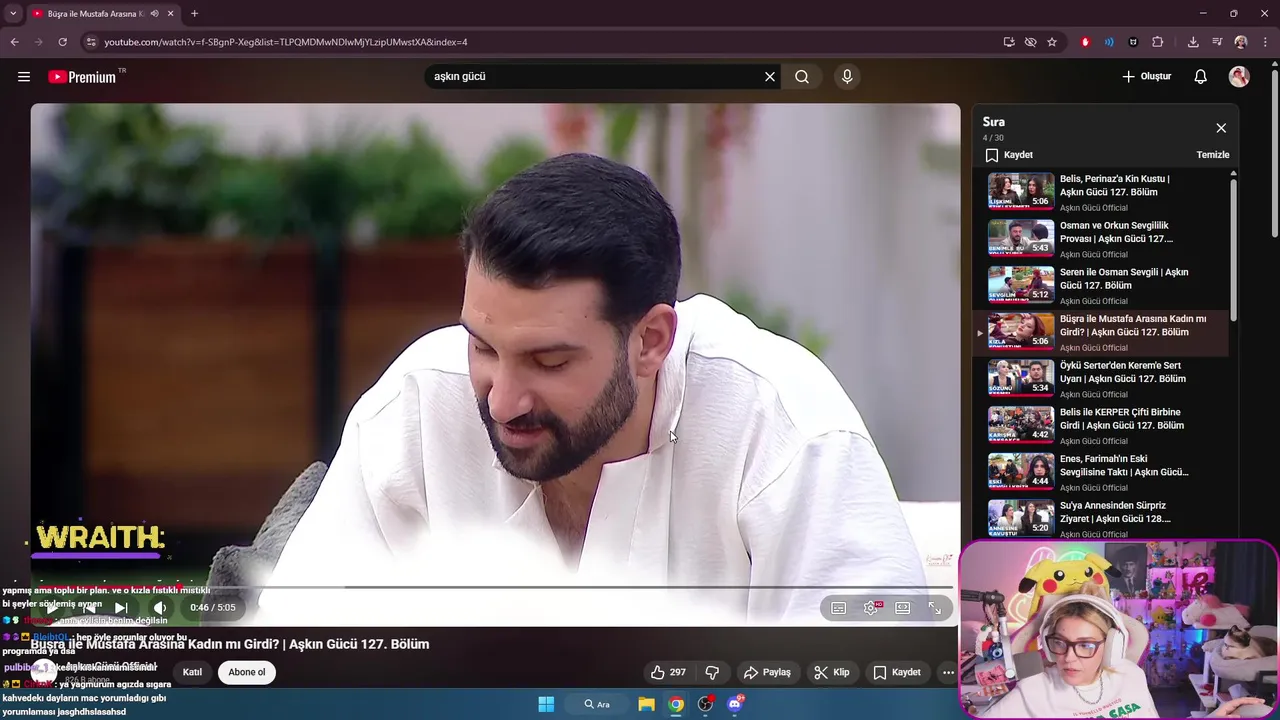Clear the search box with X icon
The image size is (1280, 720).
tap(770, 77)
